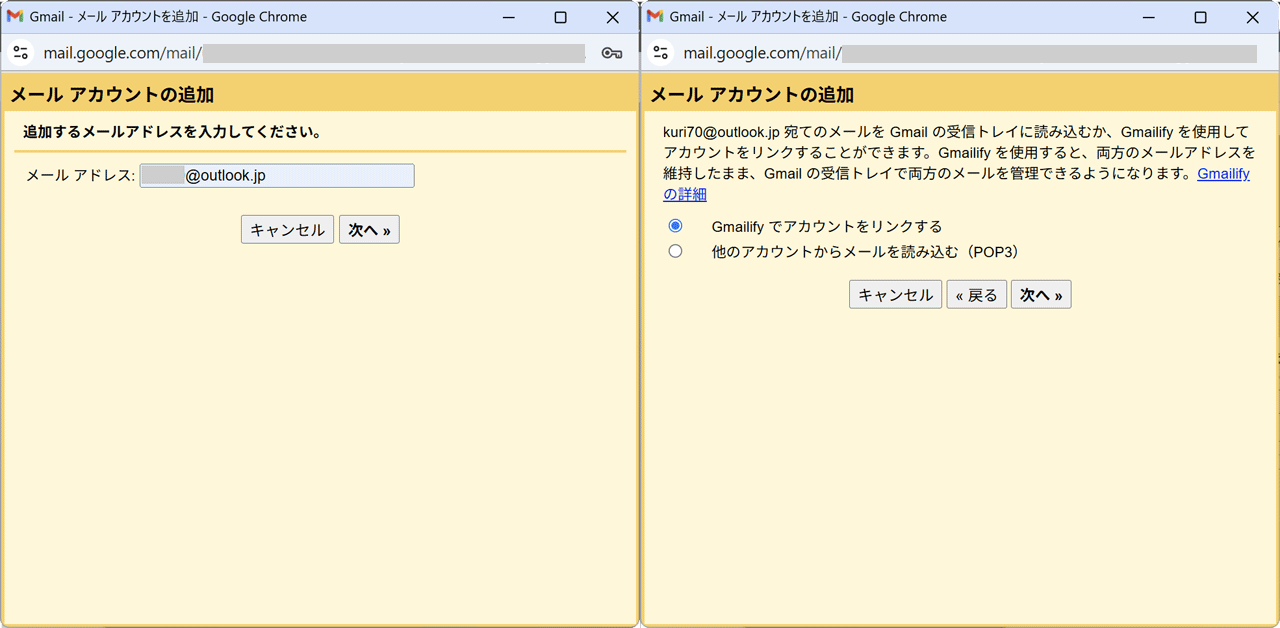Open the site info icon in the right window address bar
Screen dimensions: 1280x628
661,53
